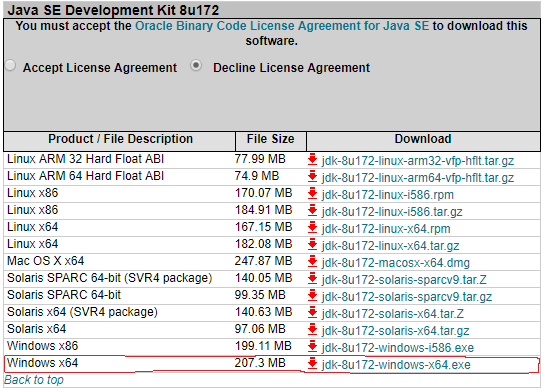Download jdk-8u172-windows-x64.exe link
The height and width of the screenshot is (392, 544).
pos(396,365)
